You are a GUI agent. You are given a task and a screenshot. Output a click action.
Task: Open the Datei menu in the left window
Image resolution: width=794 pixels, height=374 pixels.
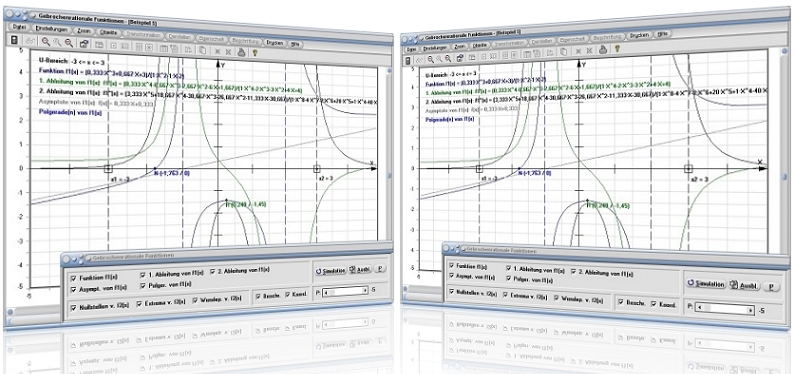(18, 28)
